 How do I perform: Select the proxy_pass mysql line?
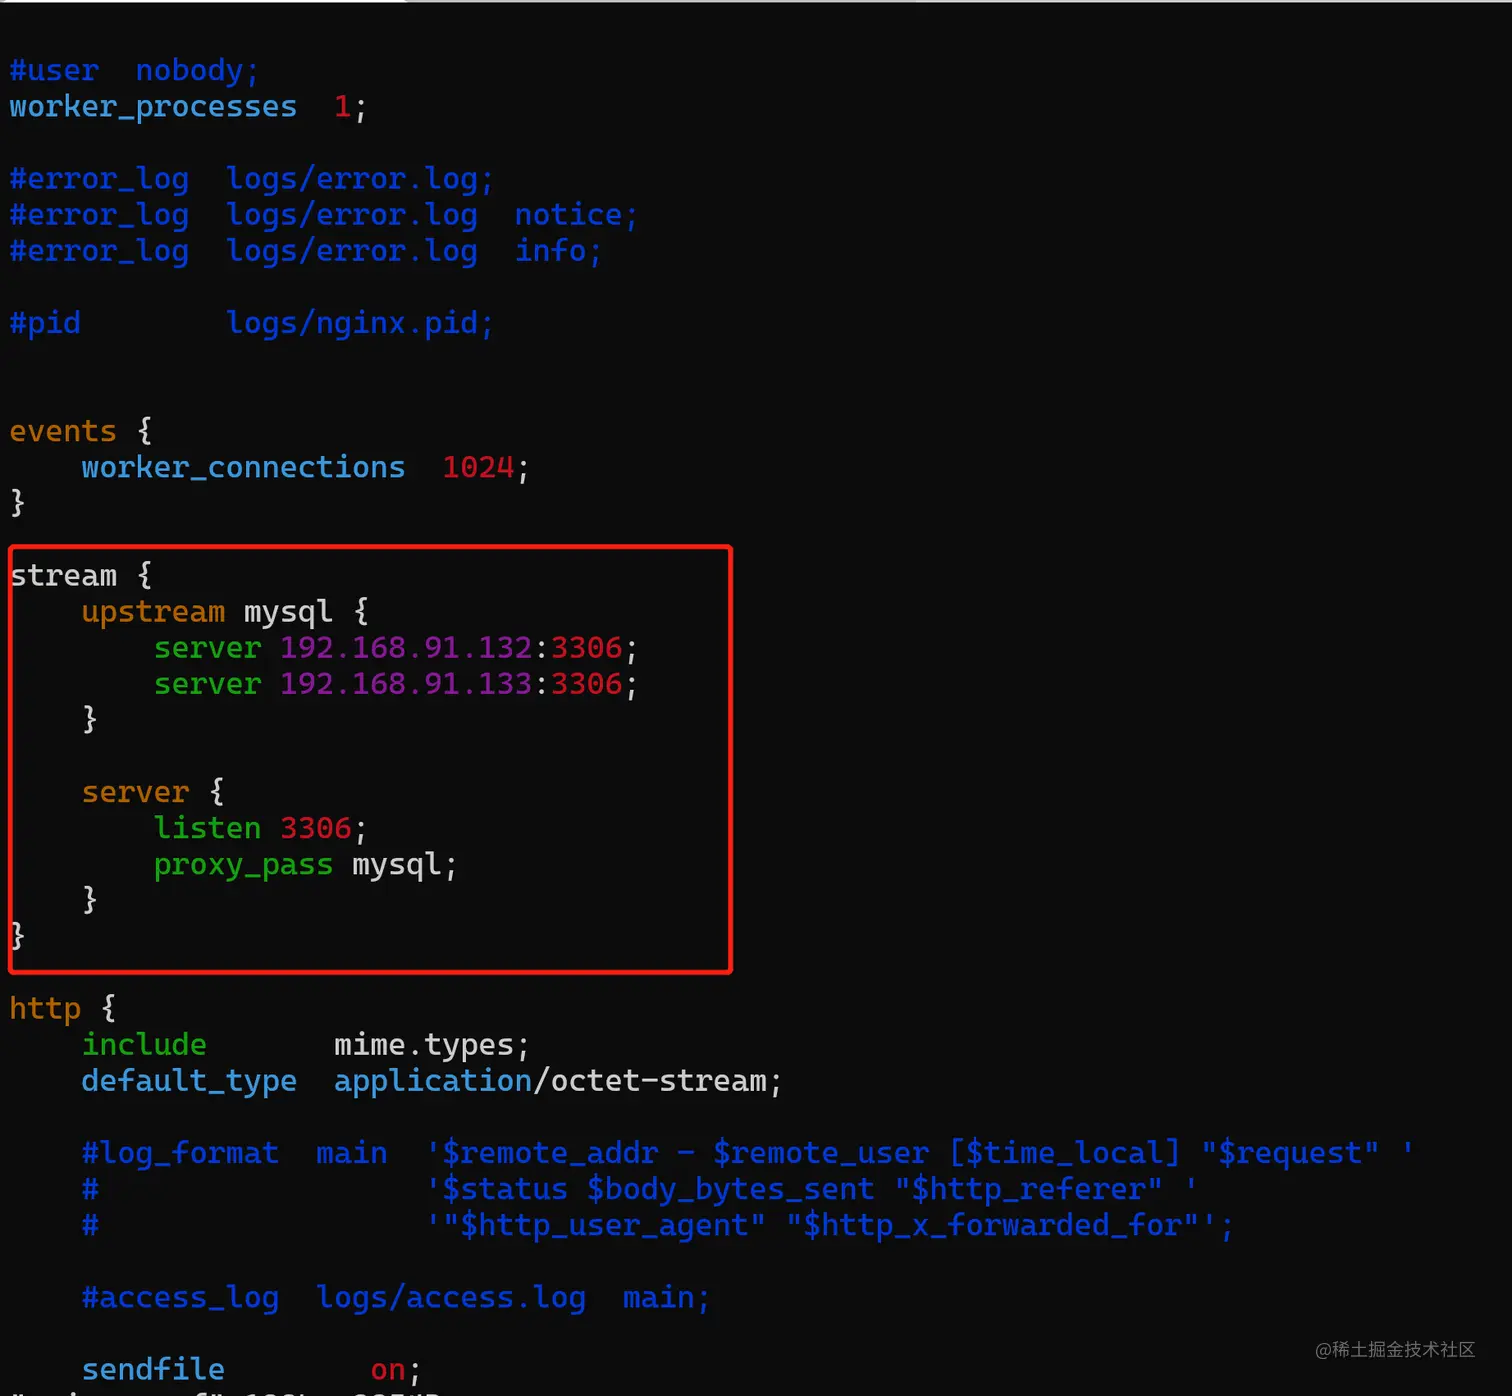[300, 864]
